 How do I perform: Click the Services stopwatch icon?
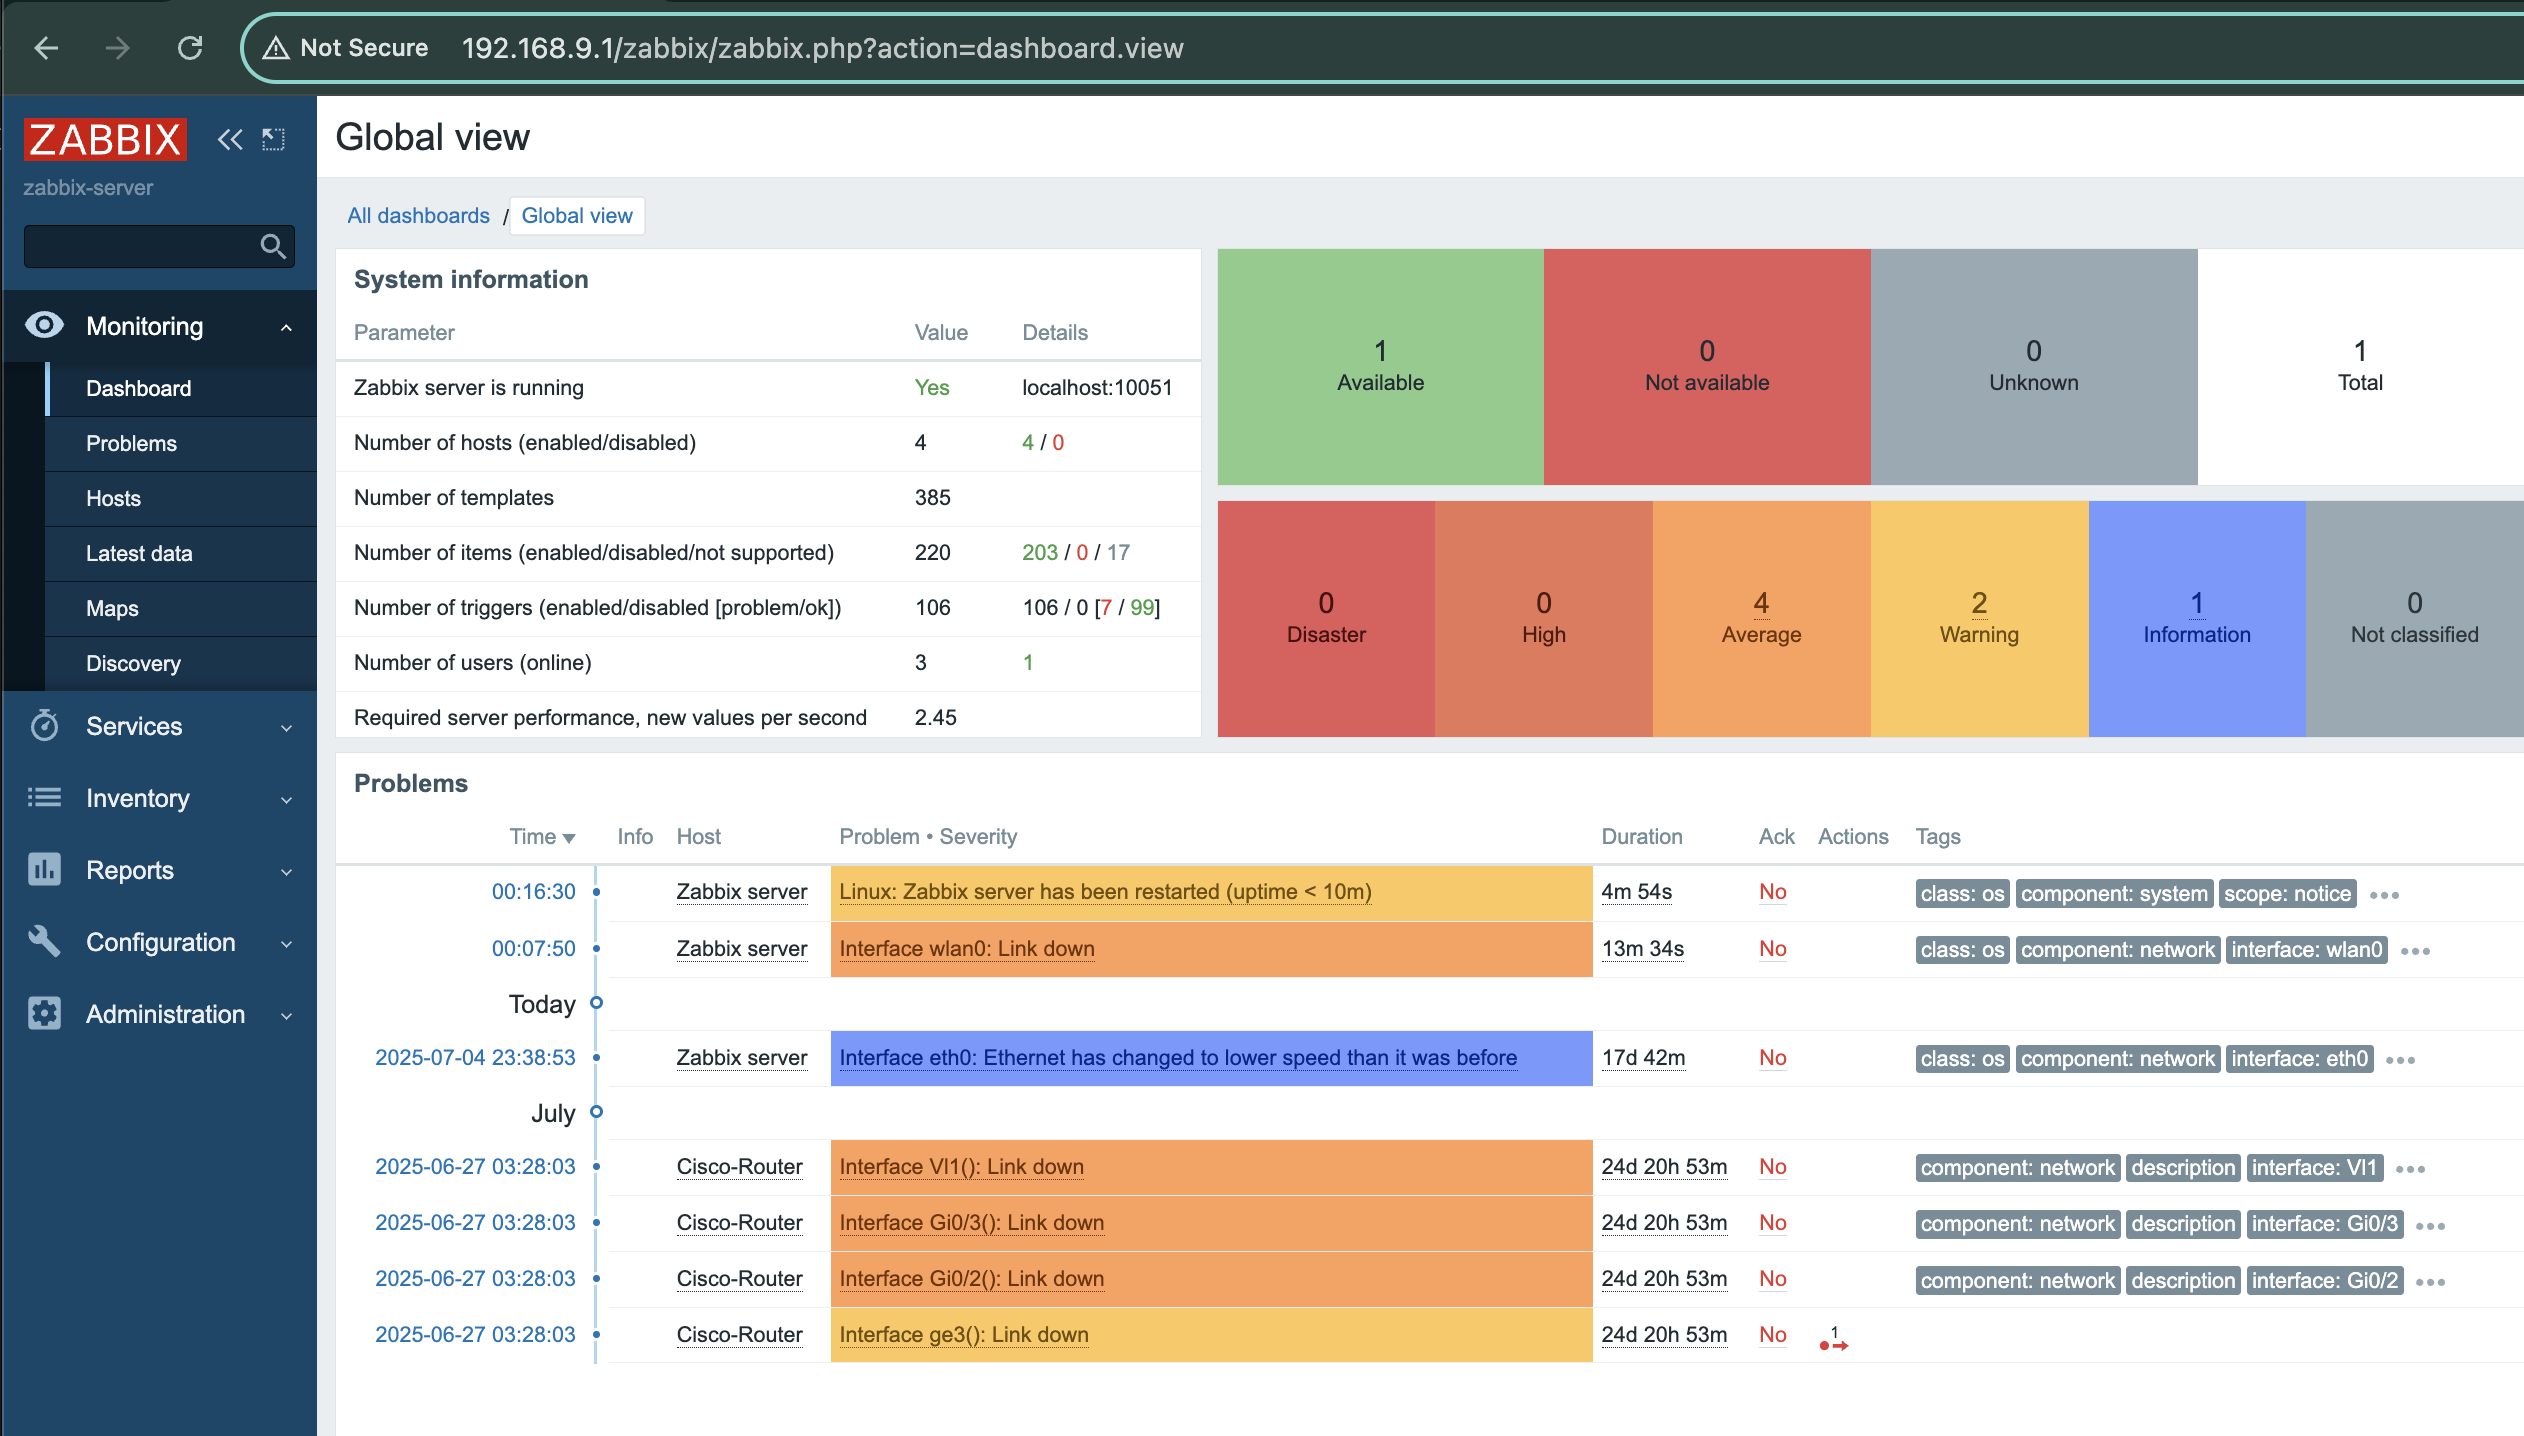44,725
